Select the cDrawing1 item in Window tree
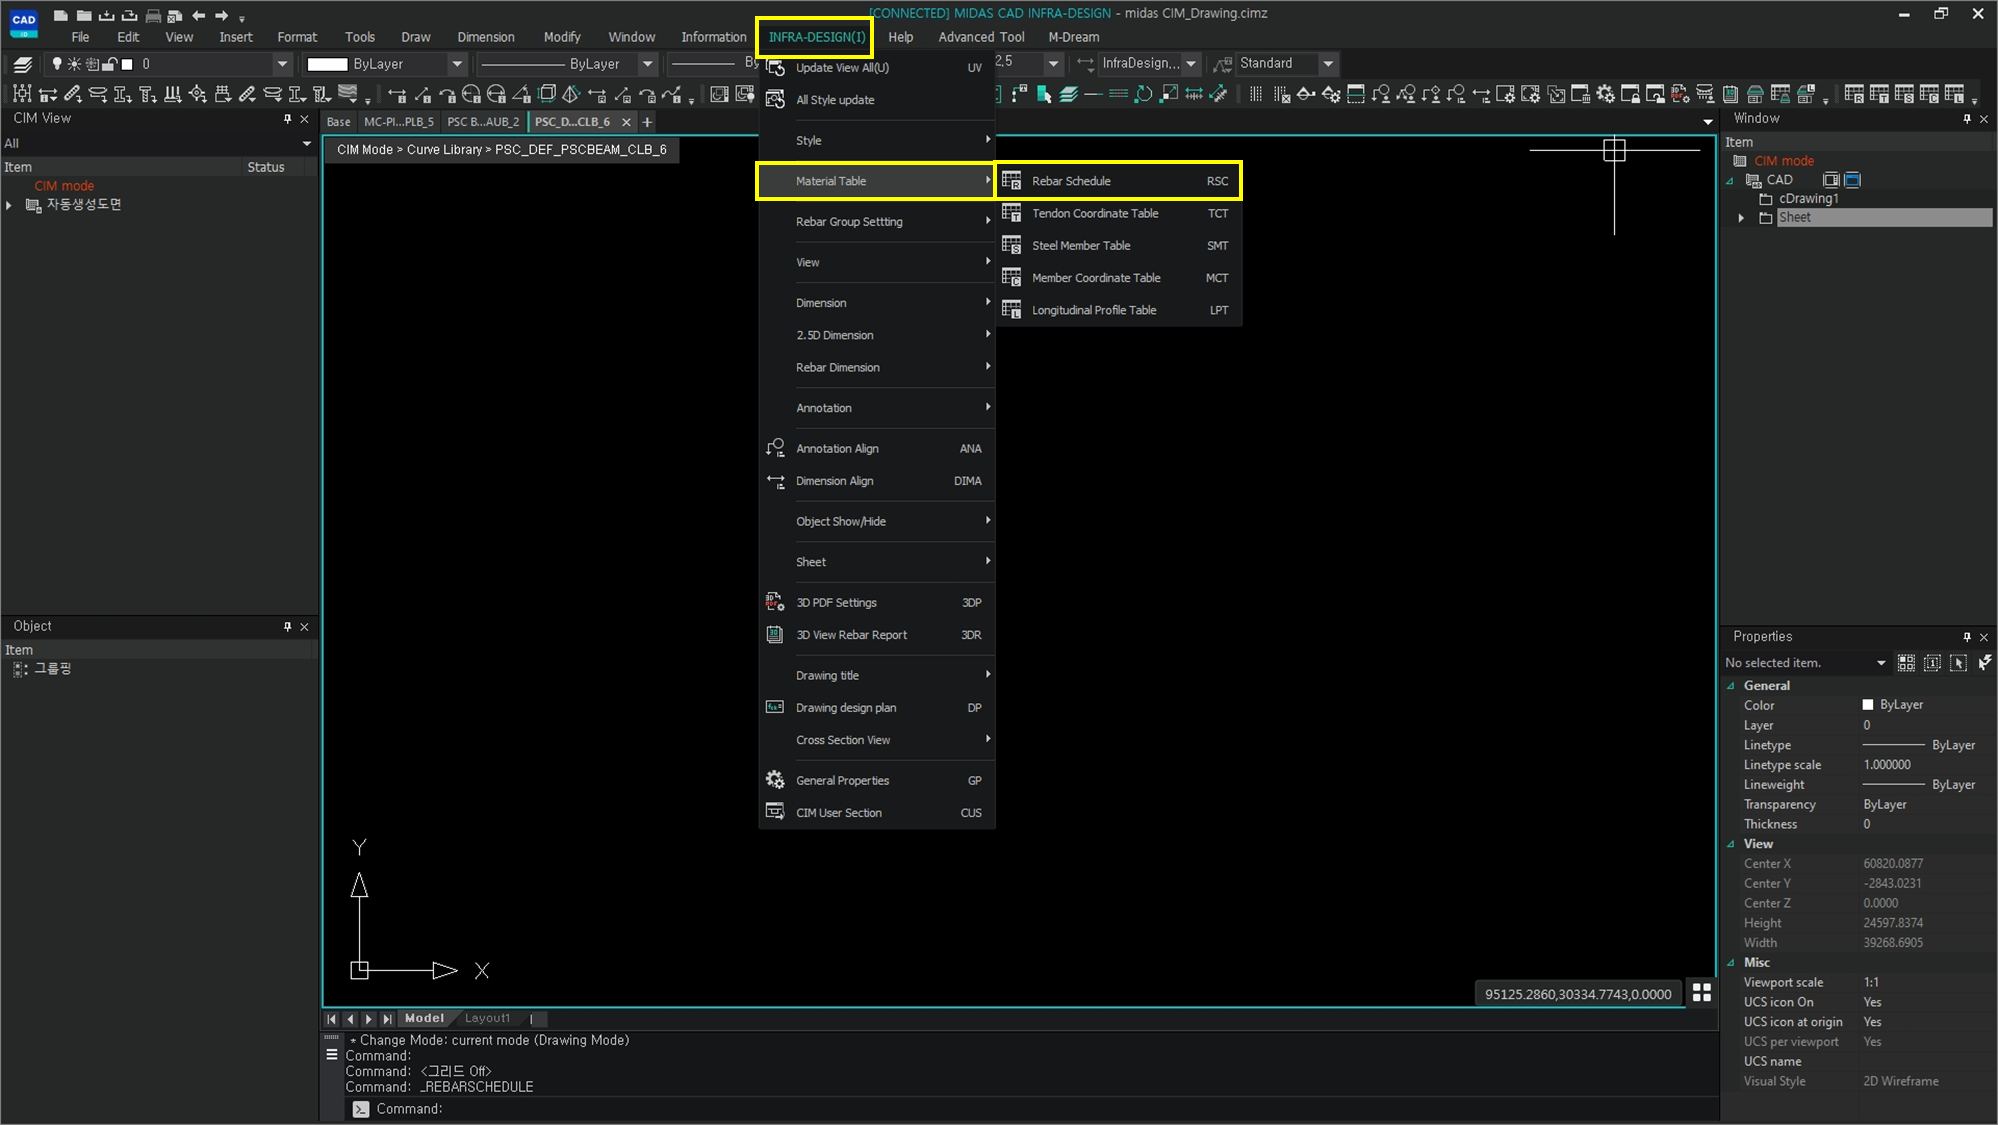The image size is (1998, 1125). (1808, 198)
